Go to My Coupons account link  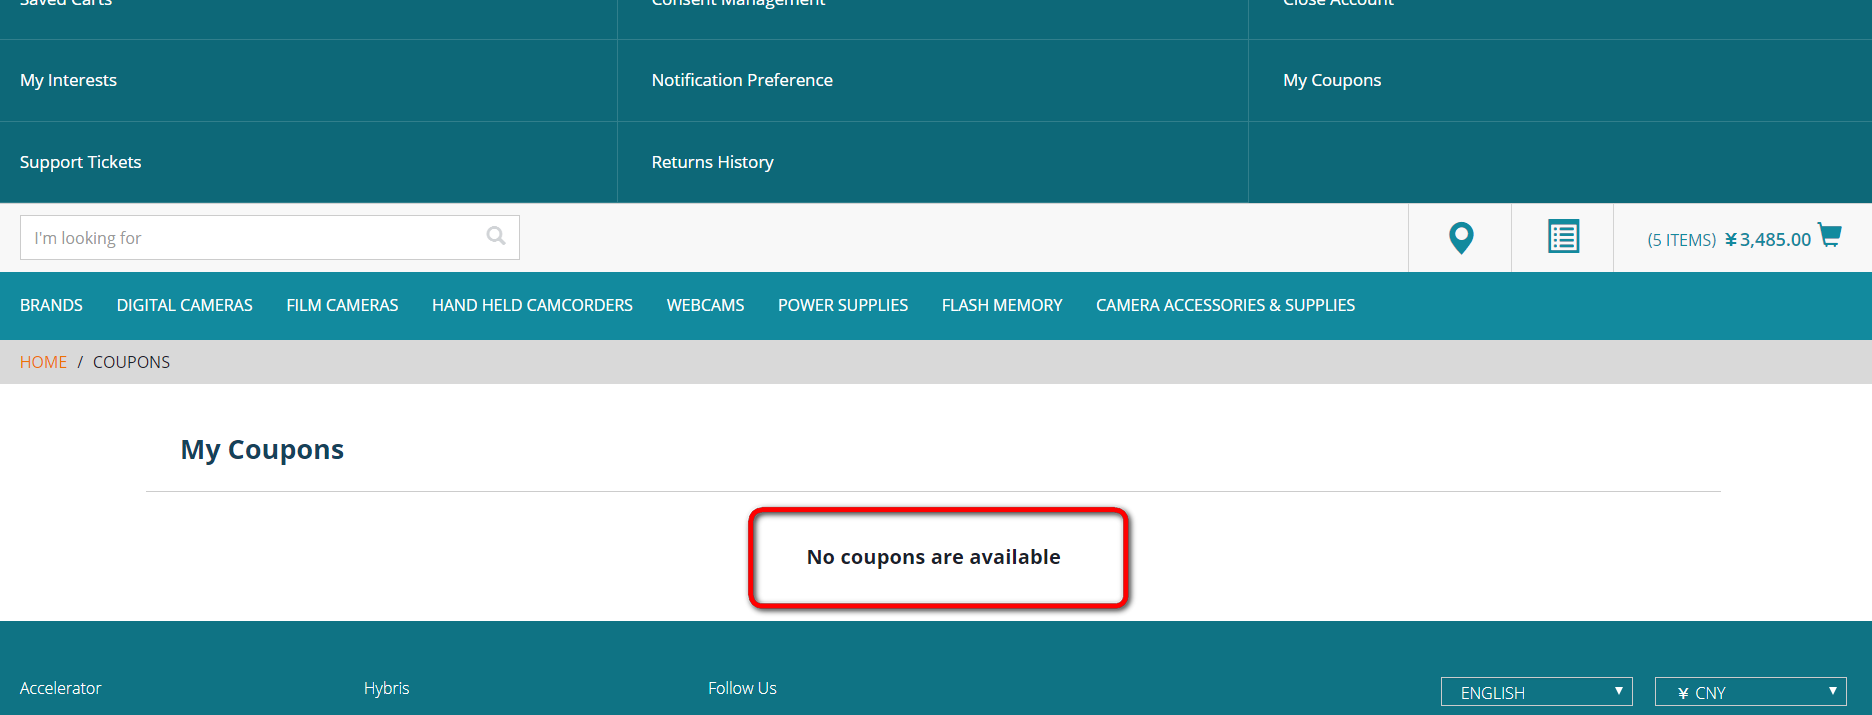(x=1332, y=80)
